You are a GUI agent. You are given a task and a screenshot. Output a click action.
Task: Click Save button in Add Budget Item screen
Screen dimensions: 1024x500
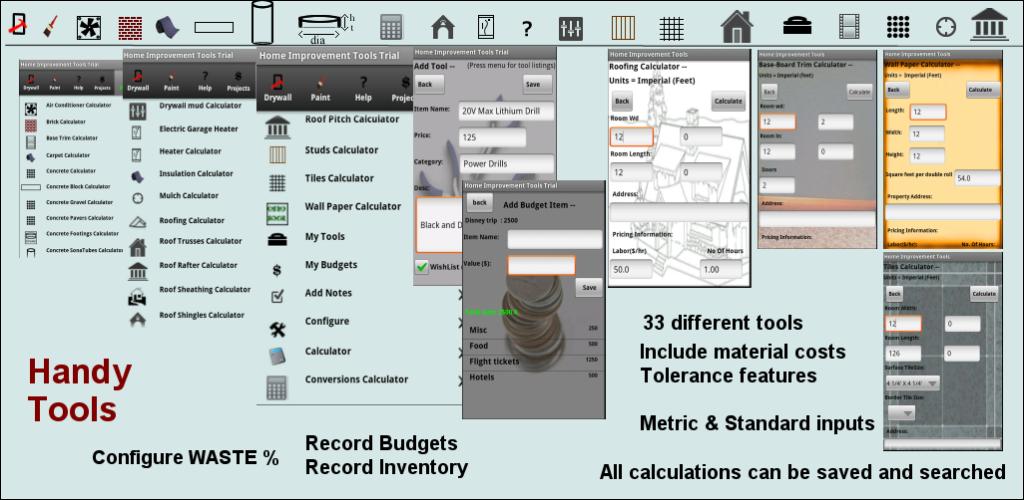click(x=589, y=288)
